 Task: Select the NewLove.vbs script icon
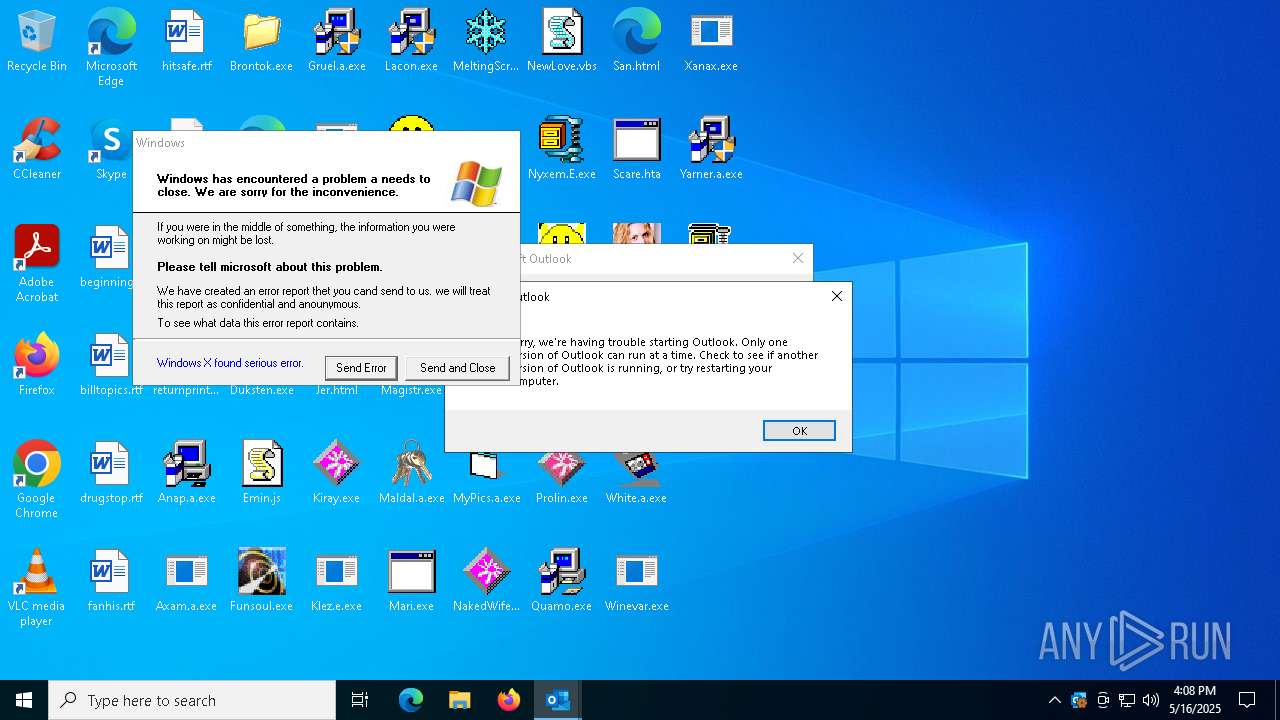tap(561, 41)
